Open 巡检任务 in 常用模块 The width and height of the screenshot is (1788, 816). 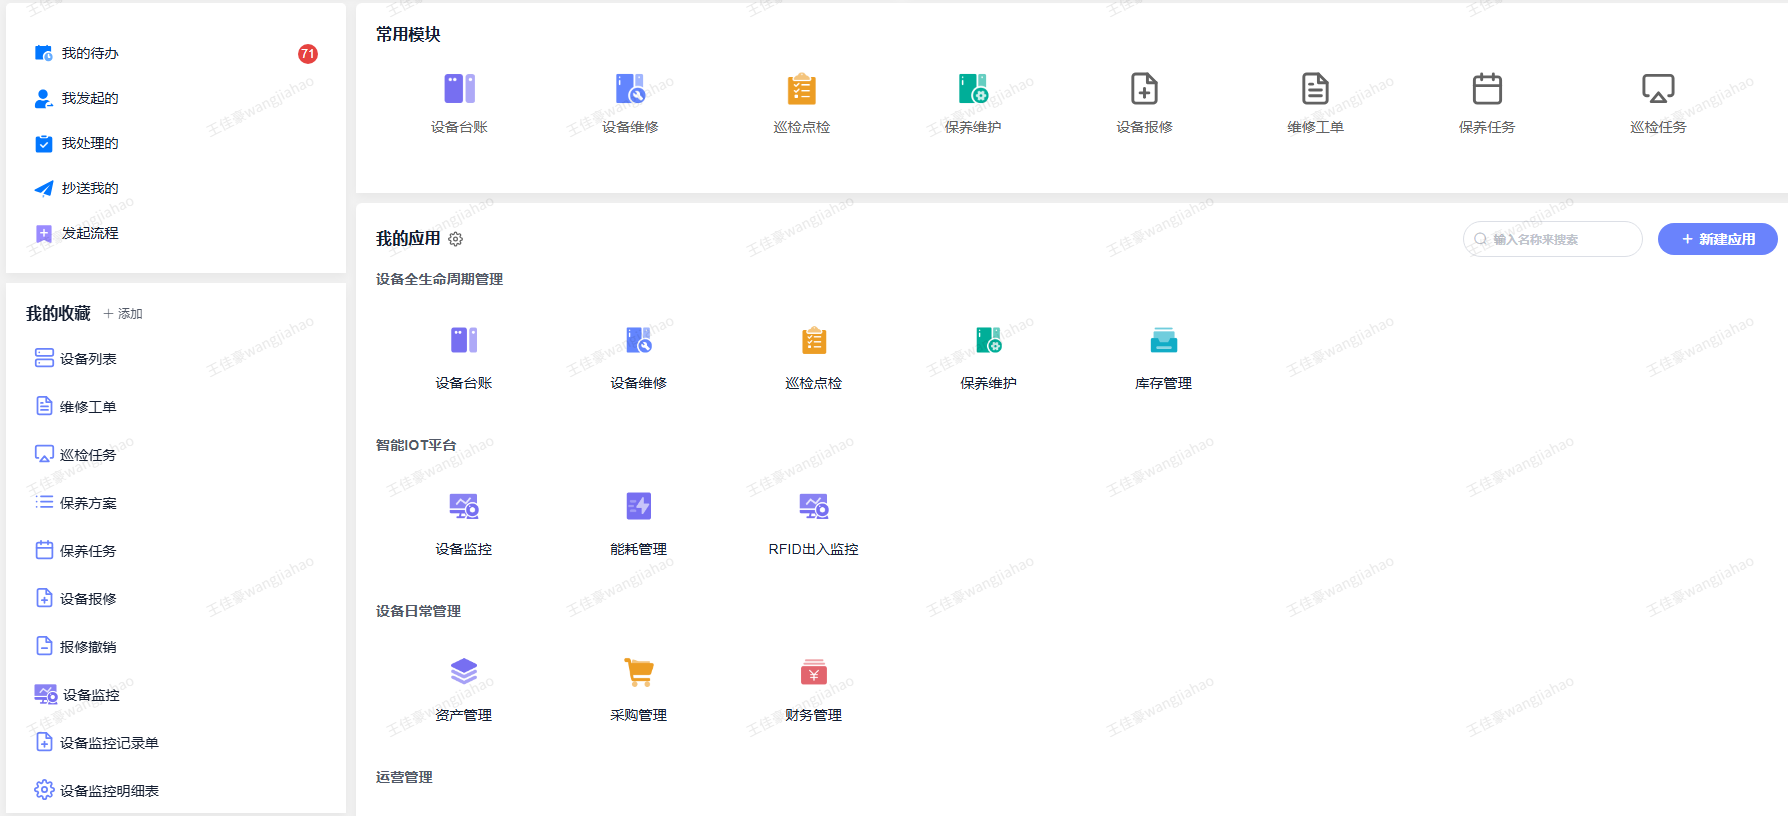coord(1657,90)
